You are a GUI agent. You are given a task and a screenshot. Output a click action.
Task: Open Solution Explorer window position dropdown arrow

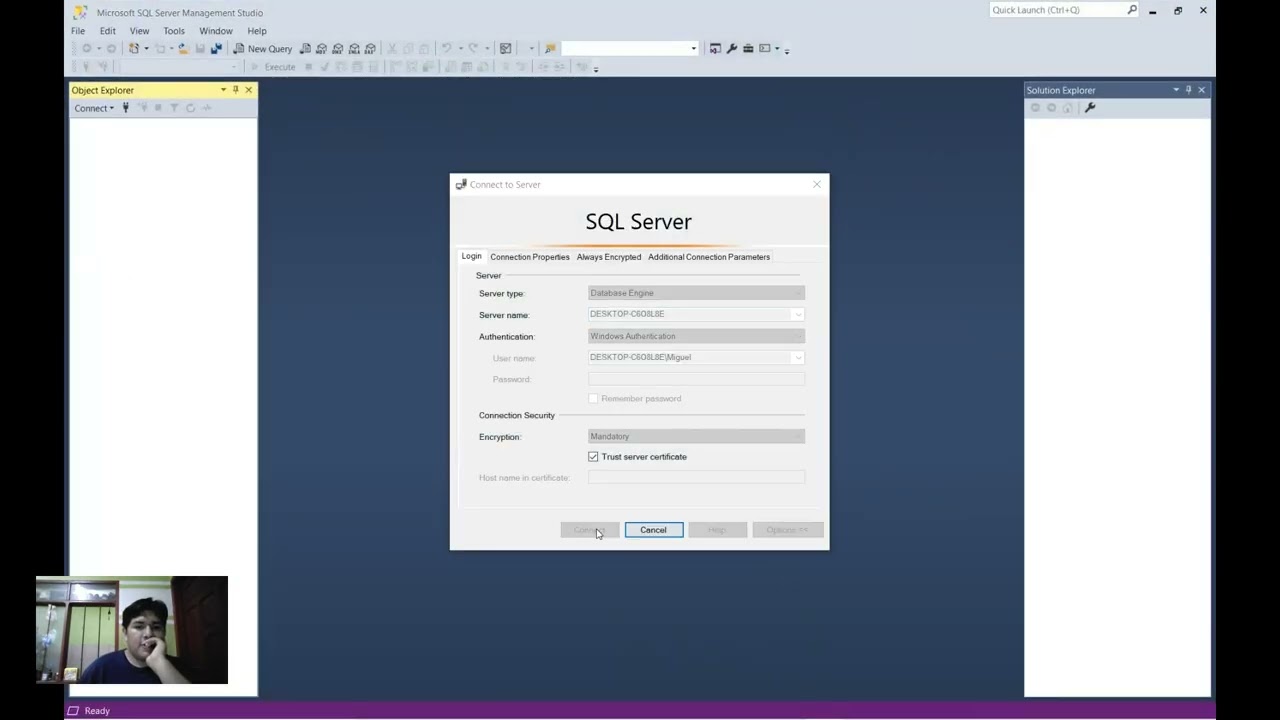coord(1176,90)
